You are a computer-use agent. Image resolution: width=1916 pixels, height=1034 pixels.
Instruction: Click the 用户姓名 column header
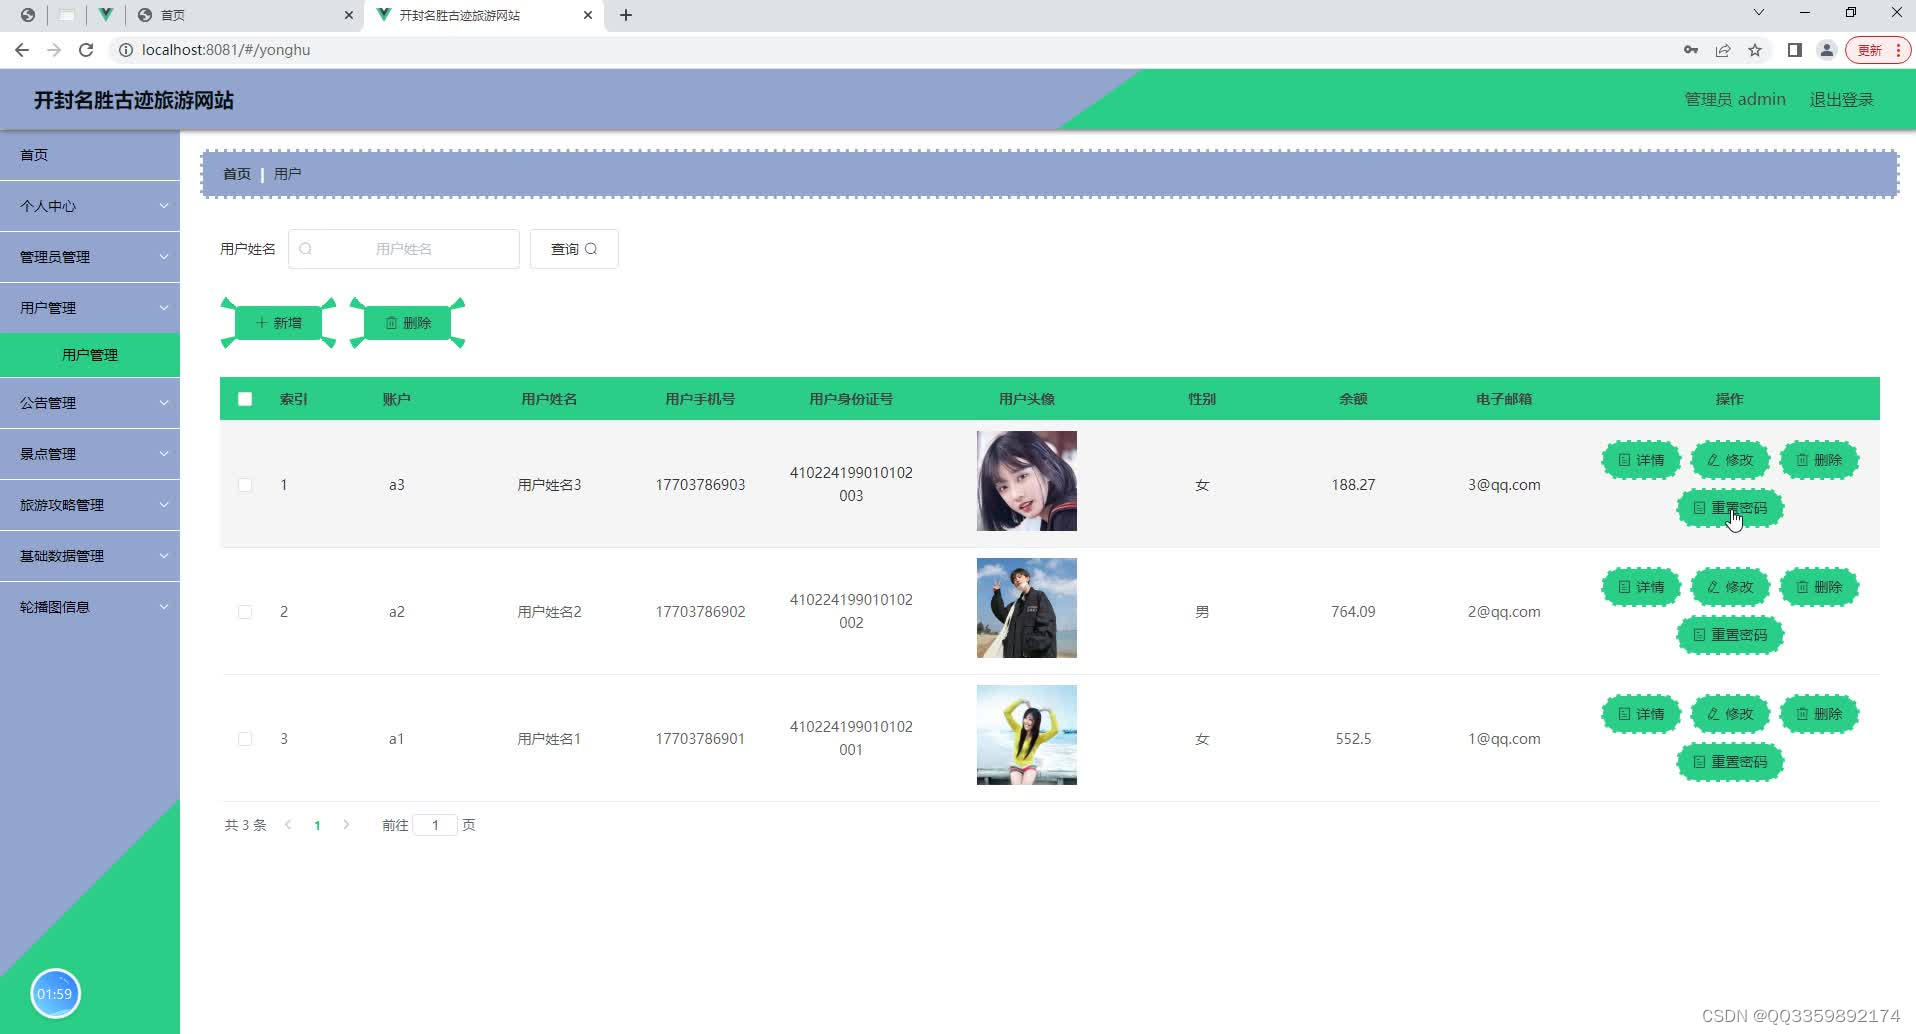click(x=549, y=399)
